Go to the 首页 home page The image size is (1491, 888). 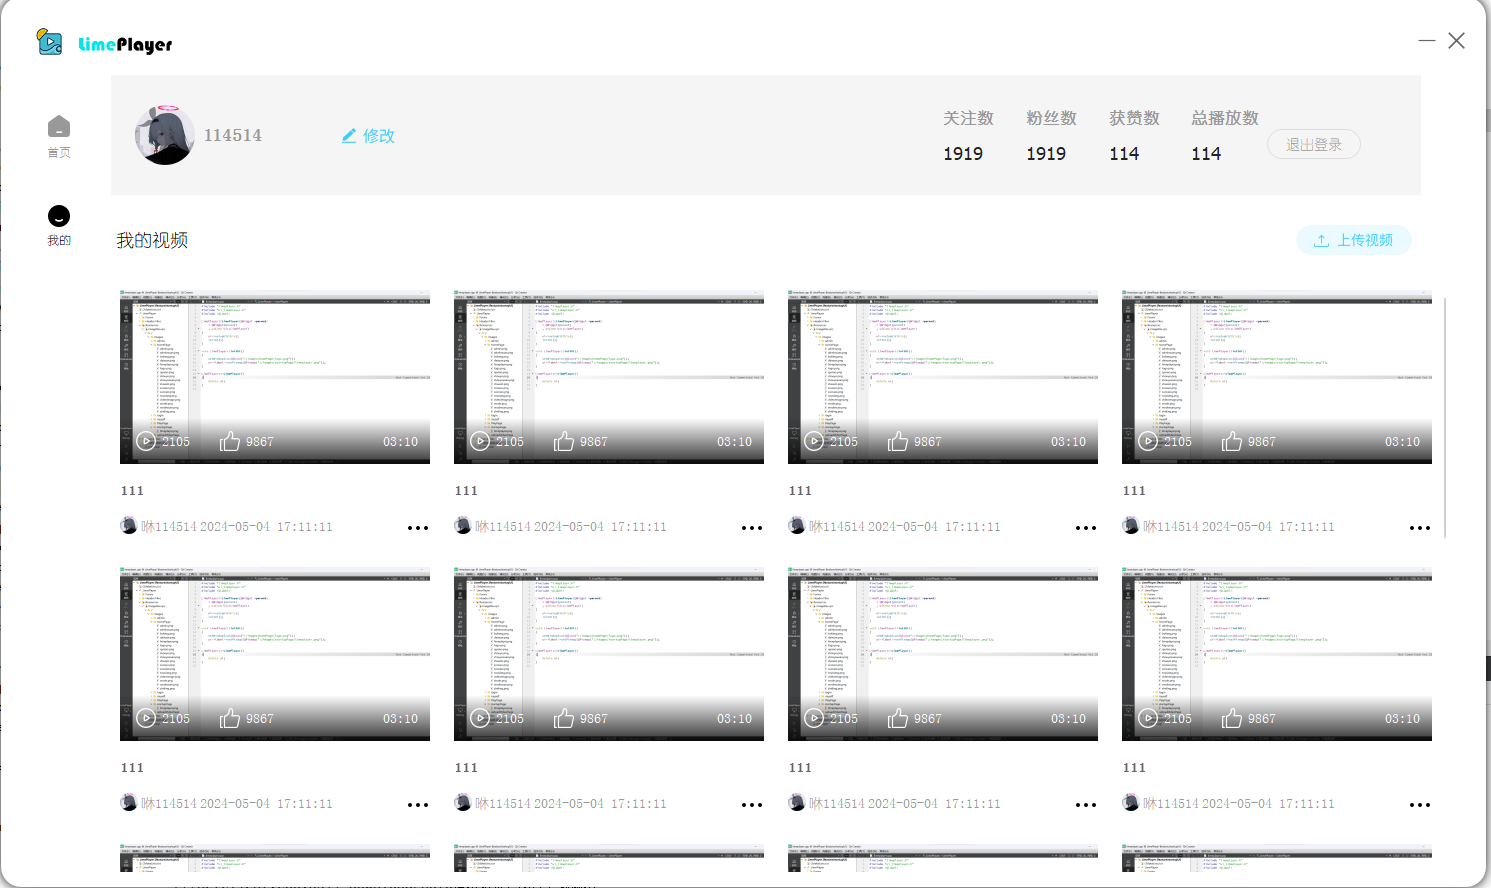(59, 137)
